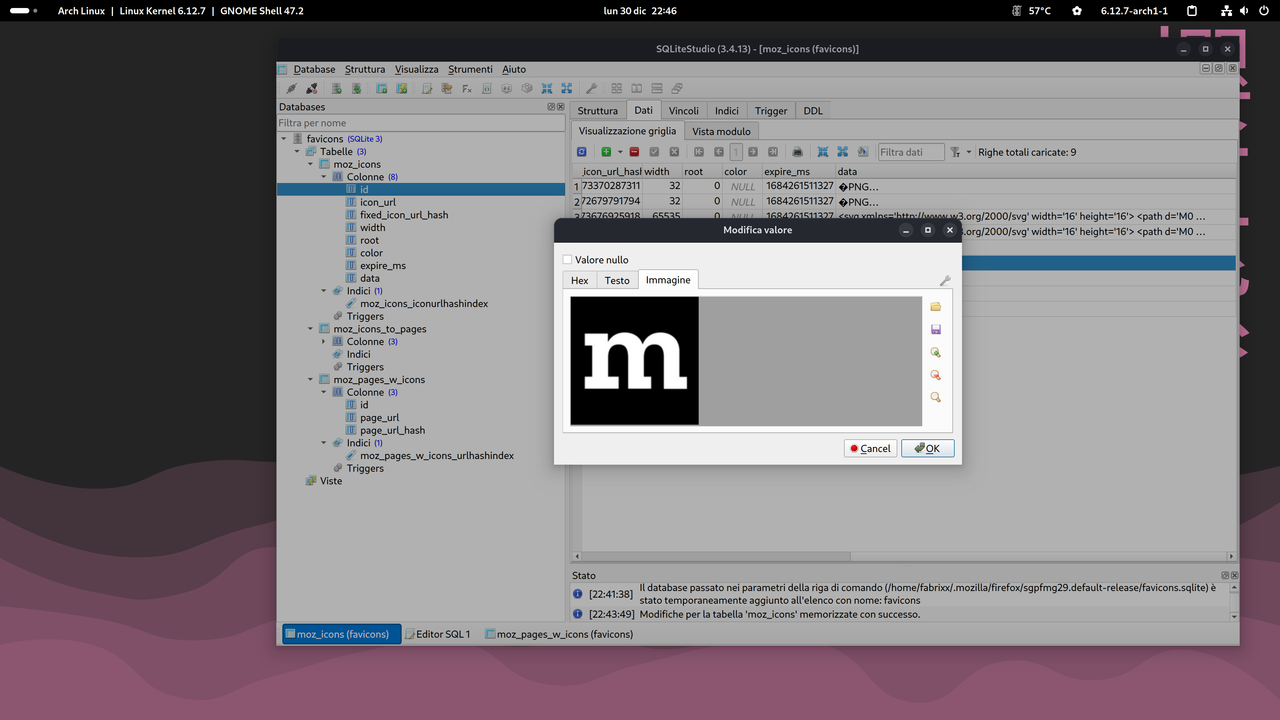Viewport: 1280px width, 720px height.
Task: Click the open image file folder icon
Action: (935, 307)
